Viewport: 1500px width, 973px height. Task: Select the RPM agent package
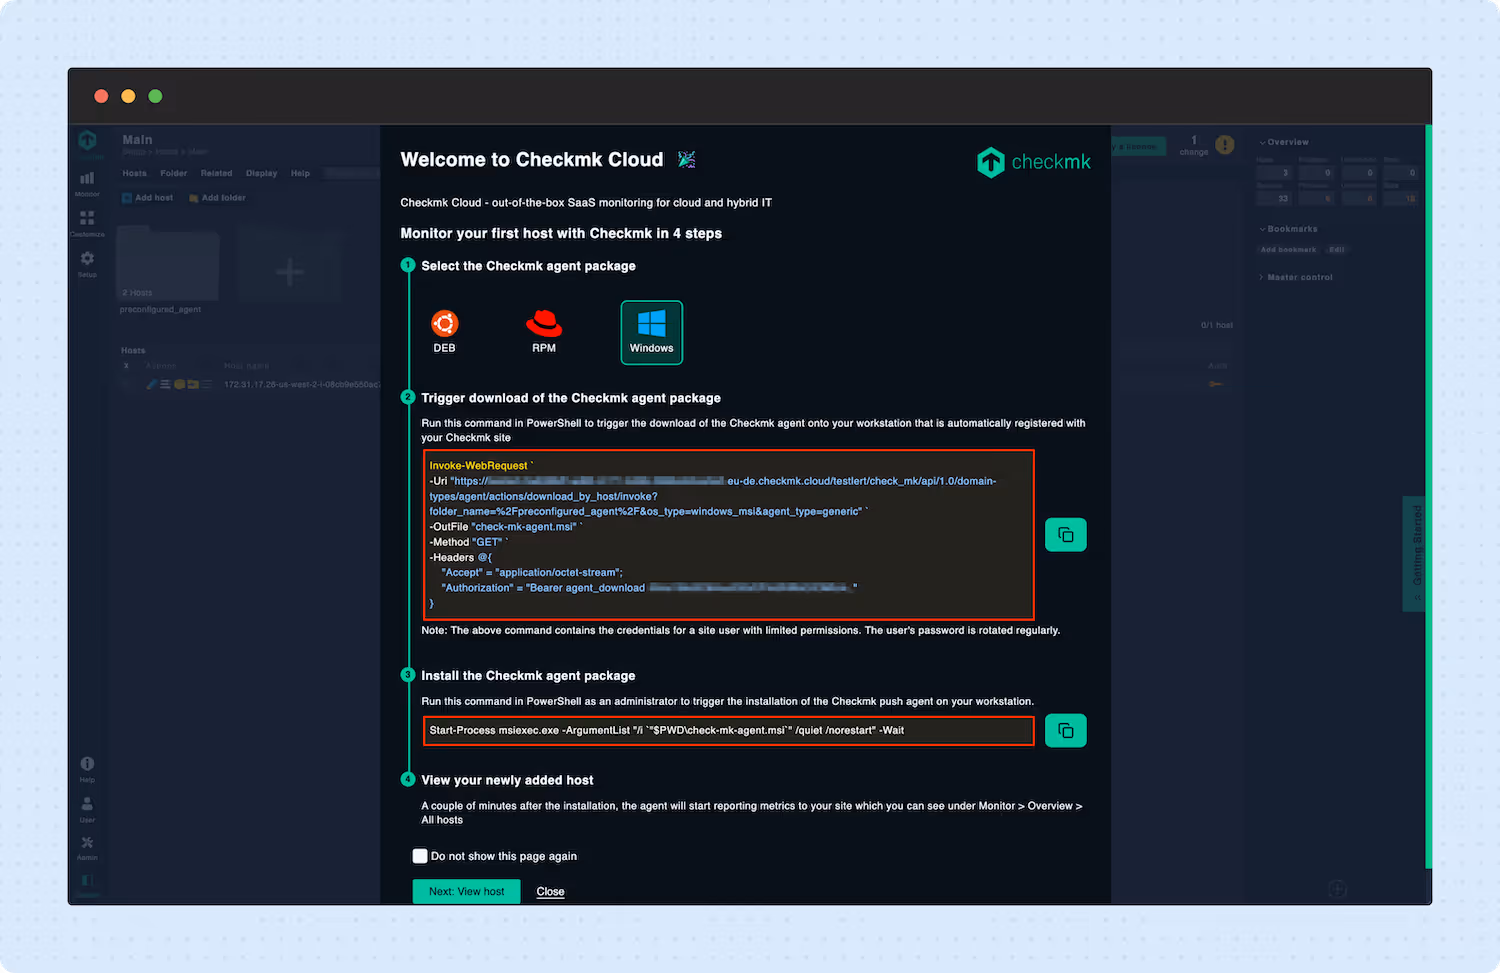pyautogui.click(x=544, y=331)
